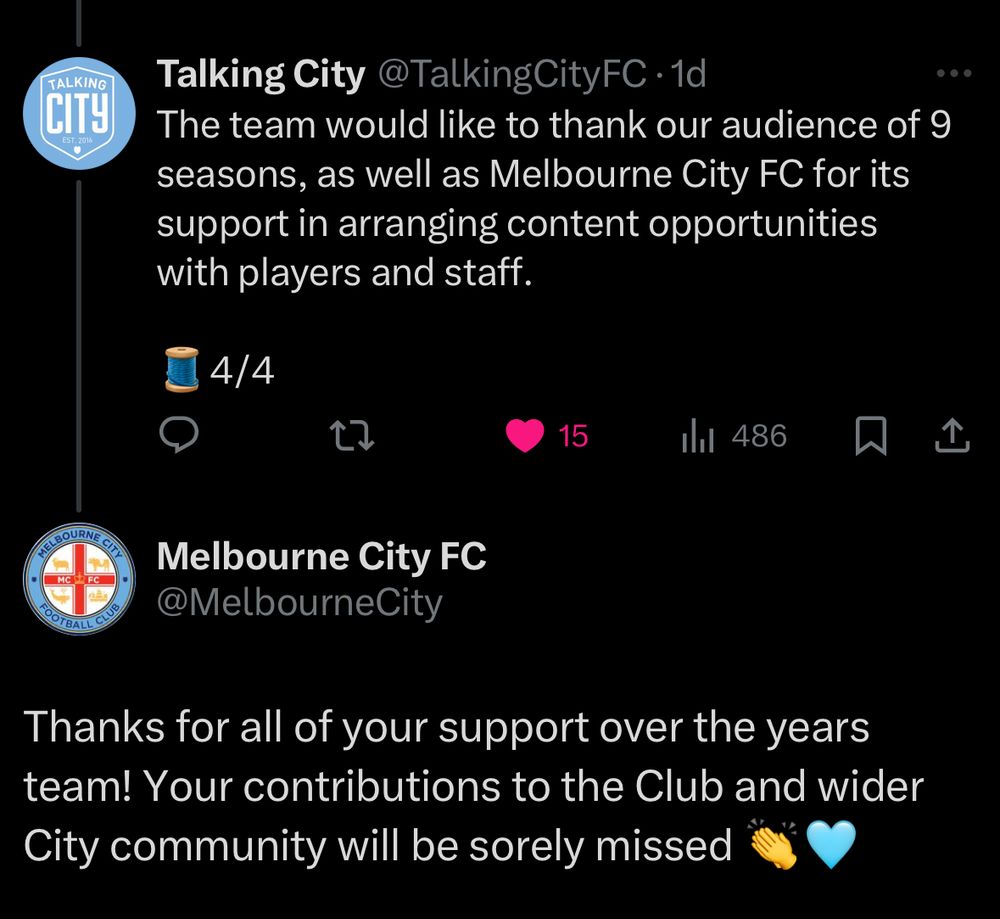Image resolution: width=1000 pixels, height=919 pixels.
Task: Repost the Talking City tweet
Action: (353, 436)
